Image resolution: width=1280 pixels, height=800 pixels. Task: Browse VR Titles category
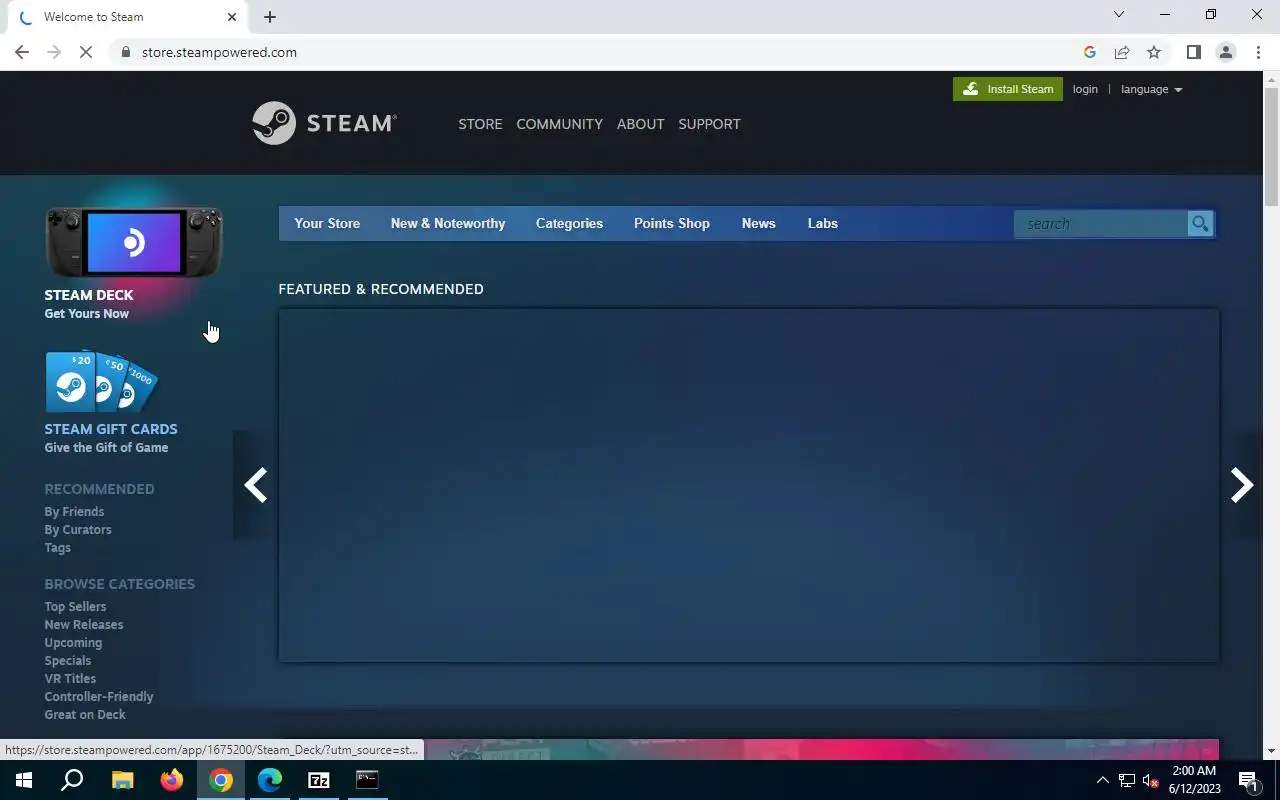coord(70,678)
